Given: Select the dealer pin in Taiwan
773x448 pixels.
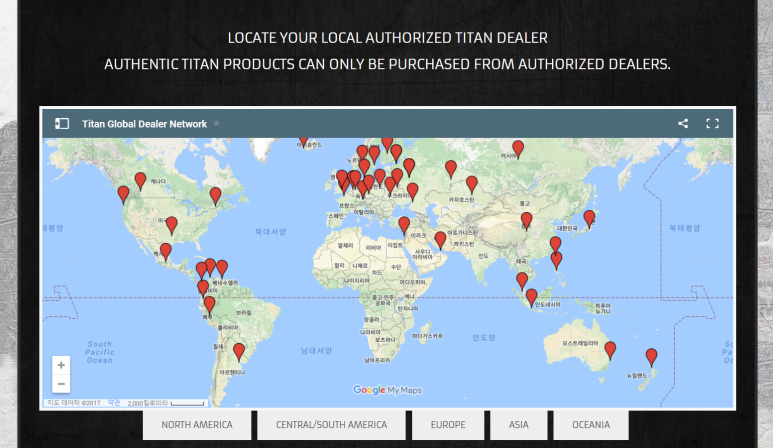Looking at the screenshot, I should coord(556,245).
